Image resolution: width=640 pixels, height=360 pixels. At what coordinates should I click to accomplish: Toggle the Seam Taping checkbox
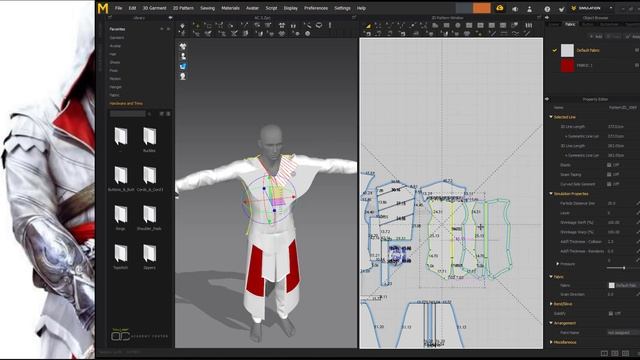609,174
